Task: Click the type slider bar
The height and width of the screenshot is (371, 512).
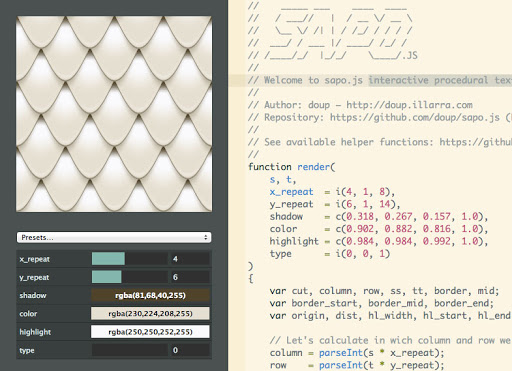Action: [129, 350]
